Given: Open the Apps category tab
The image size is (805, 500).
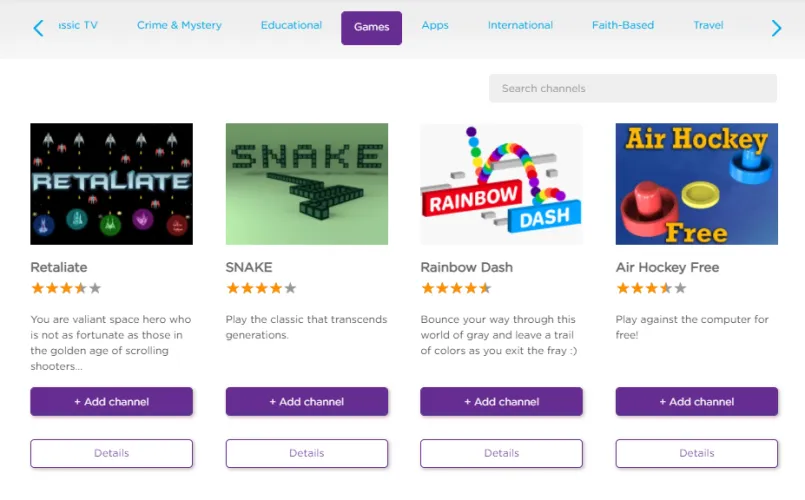Looking at the screenshot, I should pyautogui.click(x=435, y=26).
